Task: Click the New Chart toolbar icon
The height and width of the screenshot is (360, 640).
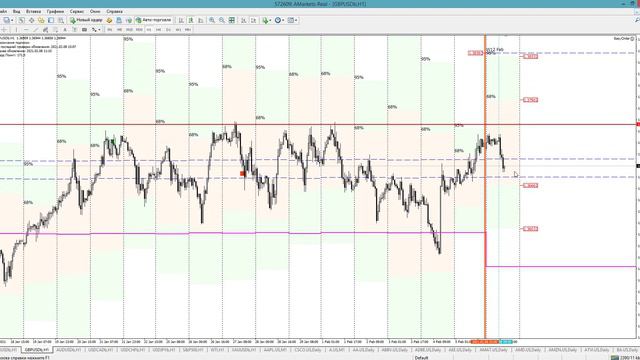Action: pyautogui.click(x=7, y=20)
